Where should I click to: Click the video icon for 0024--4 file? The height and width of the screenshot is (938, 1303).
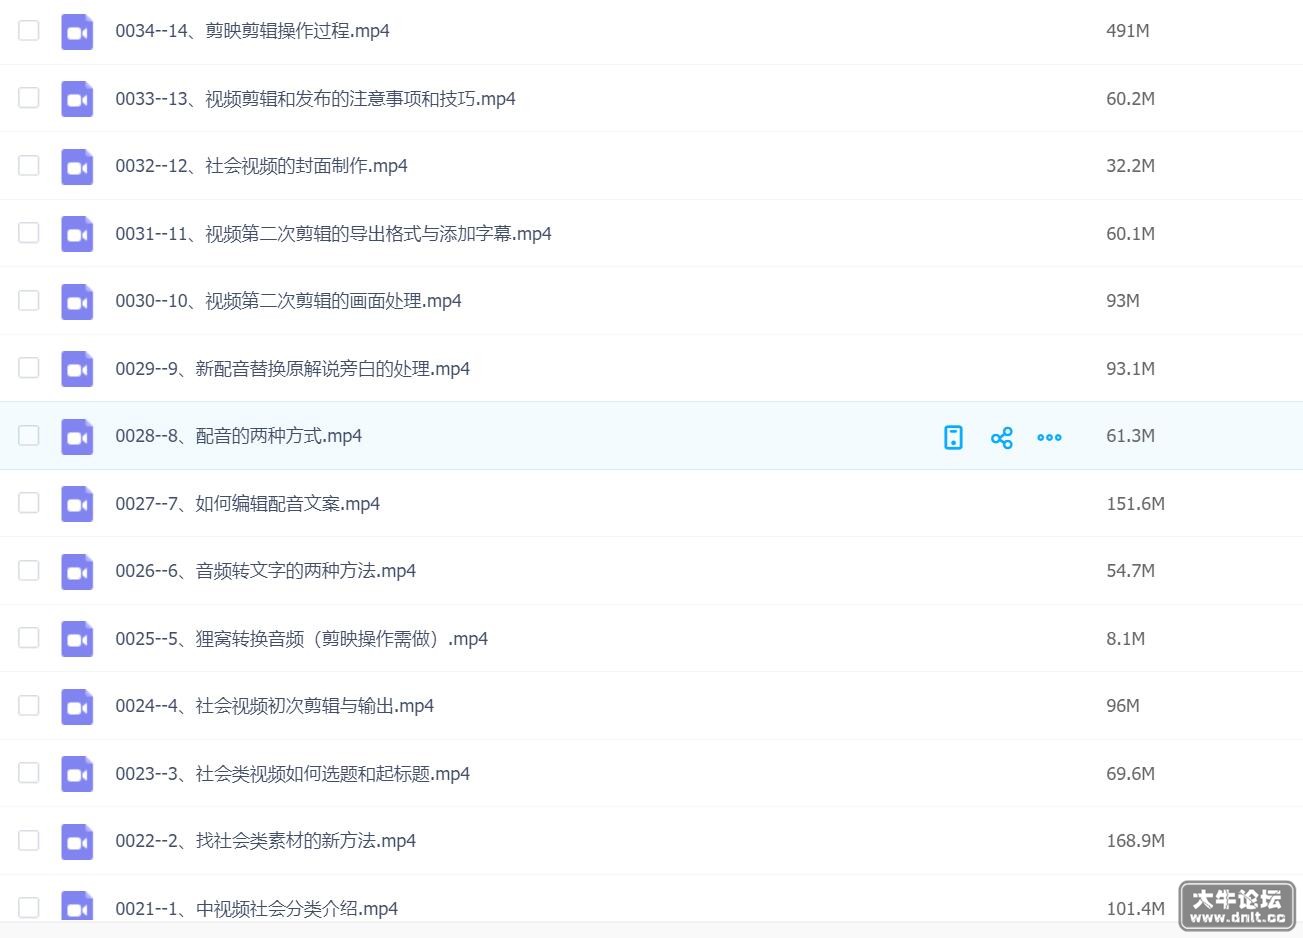tap(77, 707)
